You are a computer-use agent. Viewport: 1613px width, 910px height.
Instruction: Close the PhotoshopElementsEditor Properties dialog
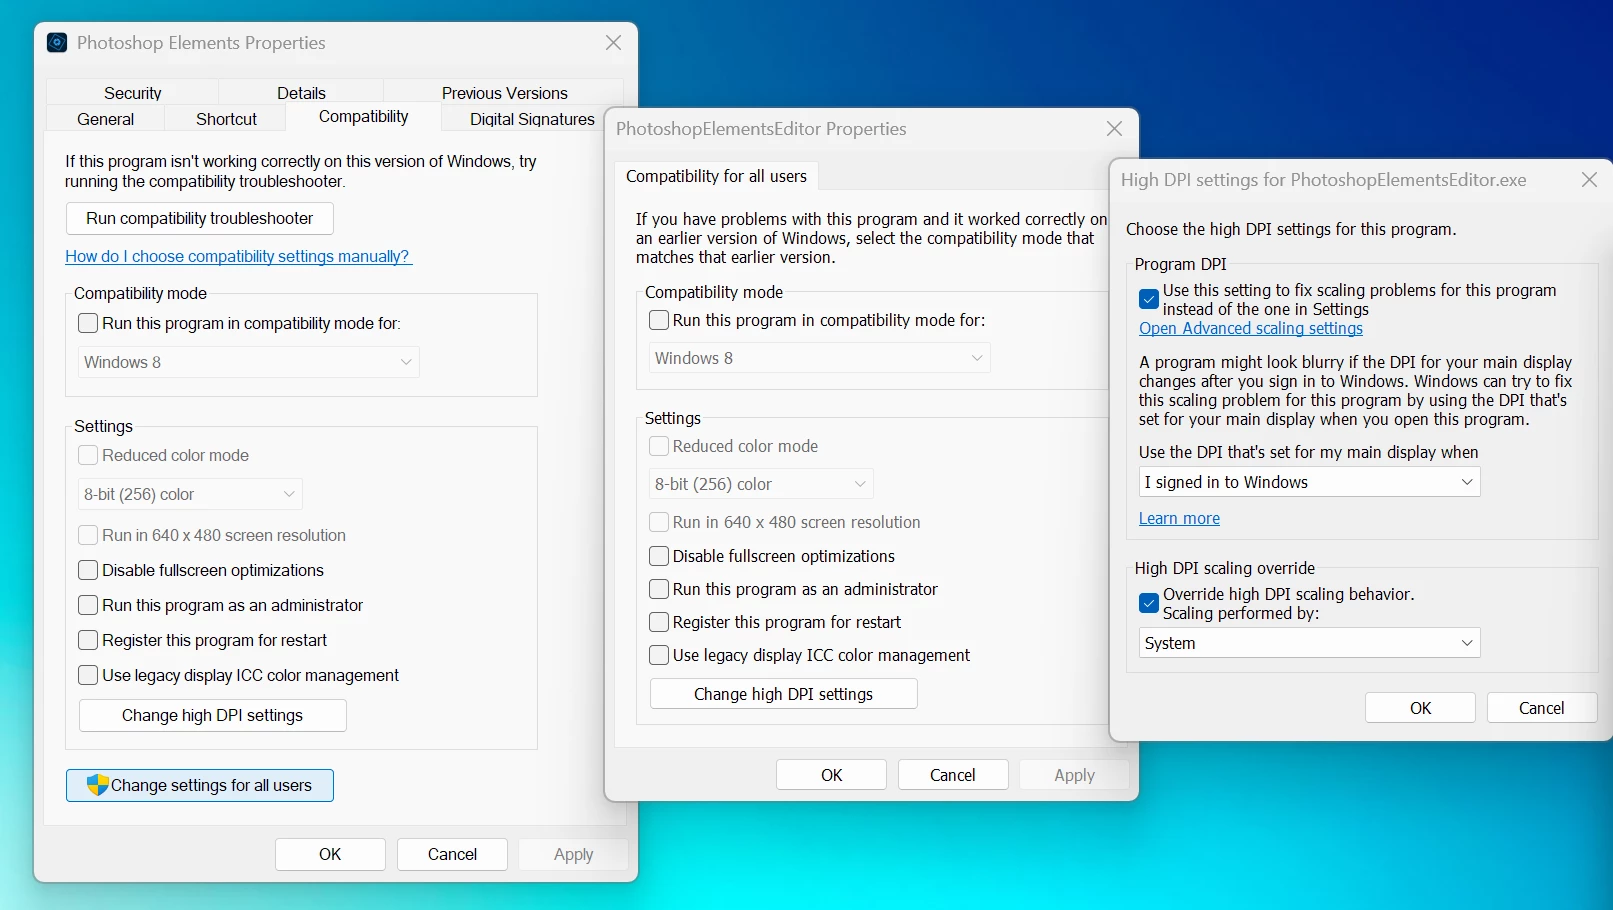[1114, 128]
